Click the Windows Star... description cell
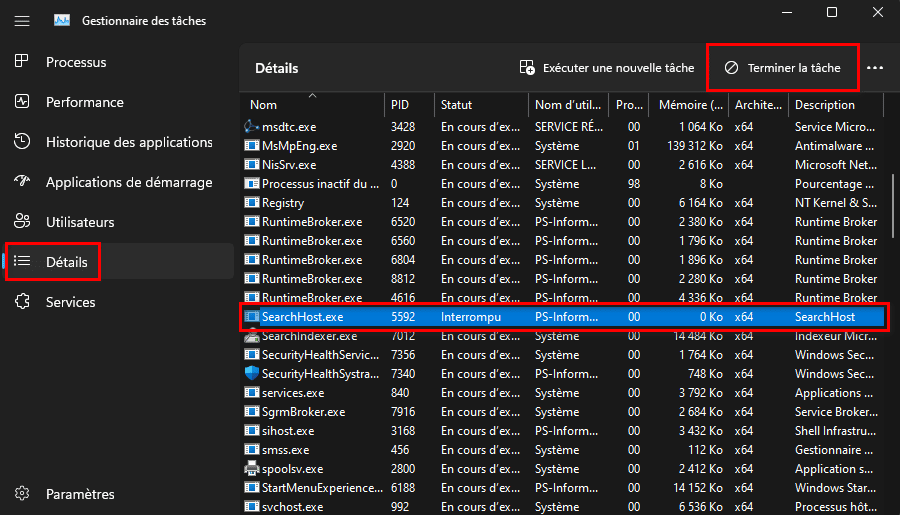This screenshot has height=515, width=900. click(835, 487)
